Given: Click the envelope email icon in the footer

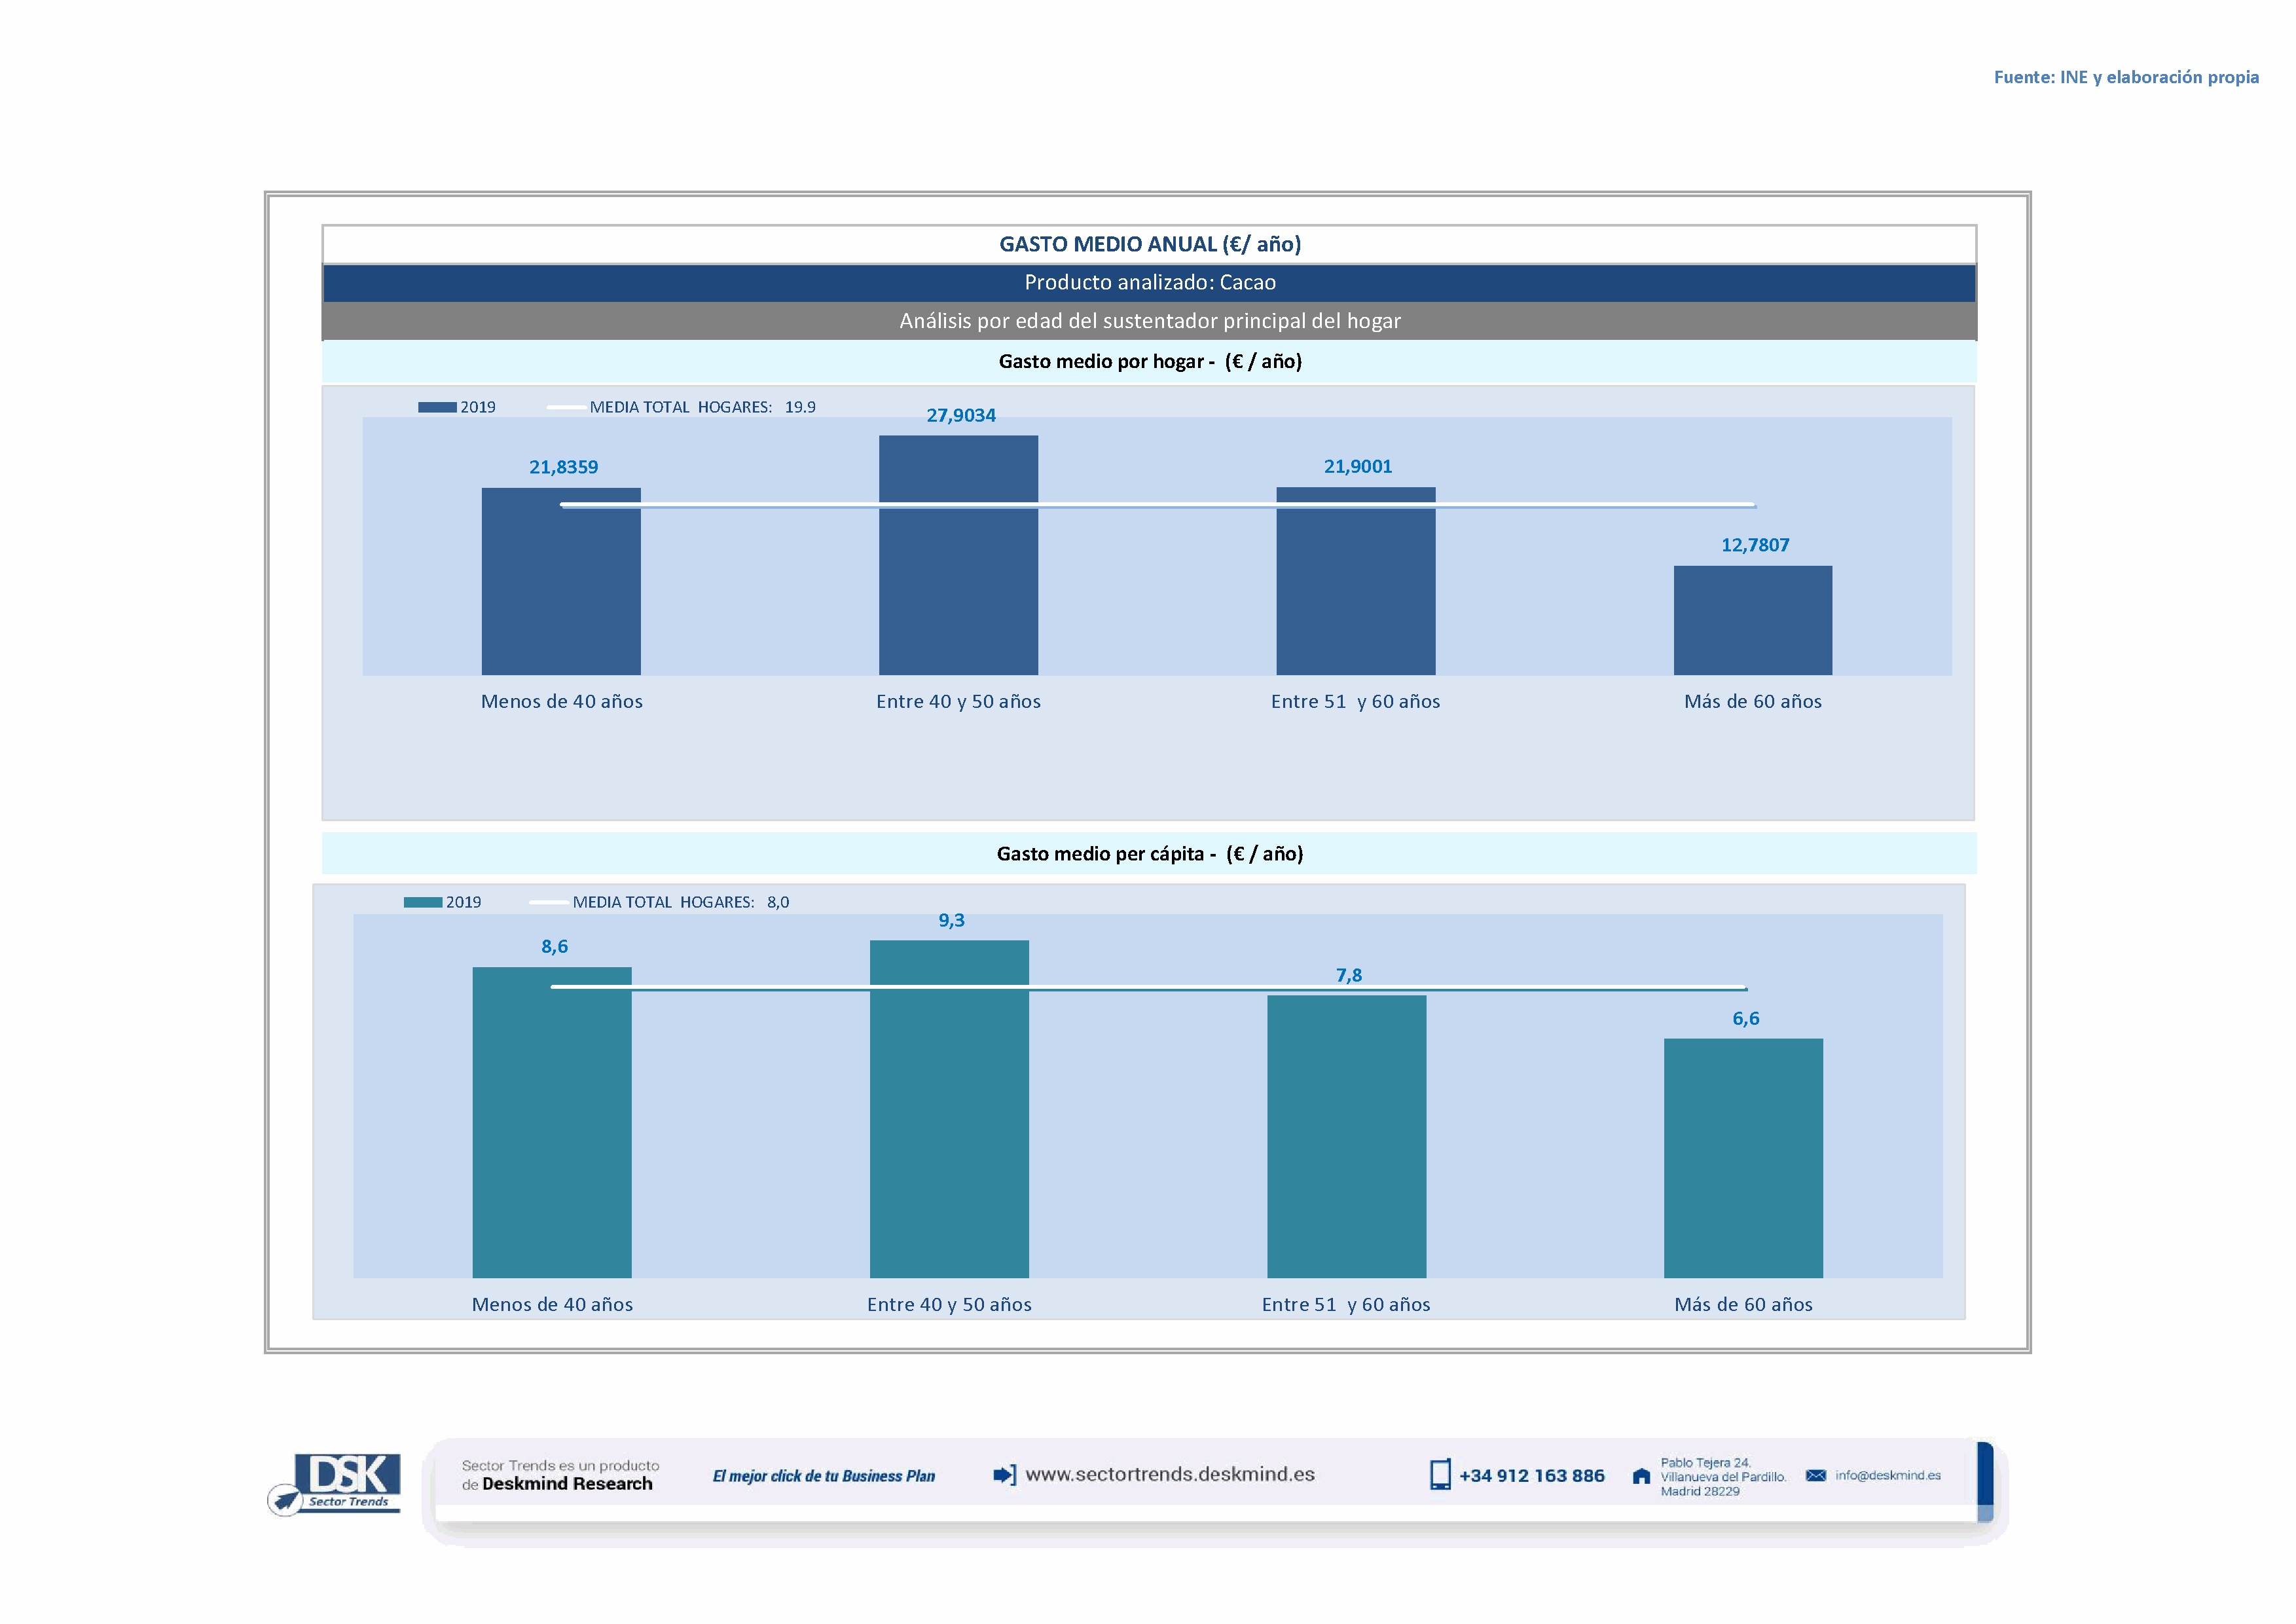Looking at the screenshot, I should tap(1816, 1475).
